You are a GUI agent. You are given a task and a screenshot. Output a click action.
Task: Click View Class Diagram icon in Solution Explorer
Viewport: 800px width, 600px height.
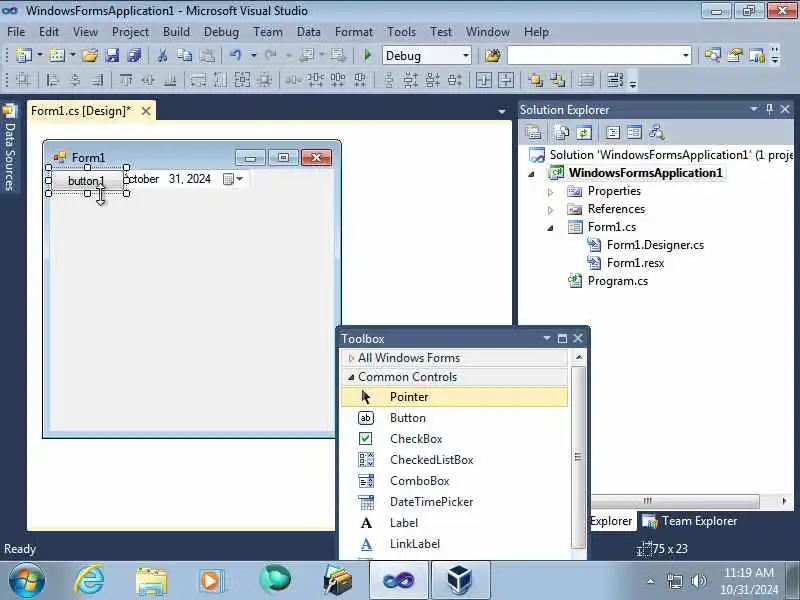click(x=657, y=133)
